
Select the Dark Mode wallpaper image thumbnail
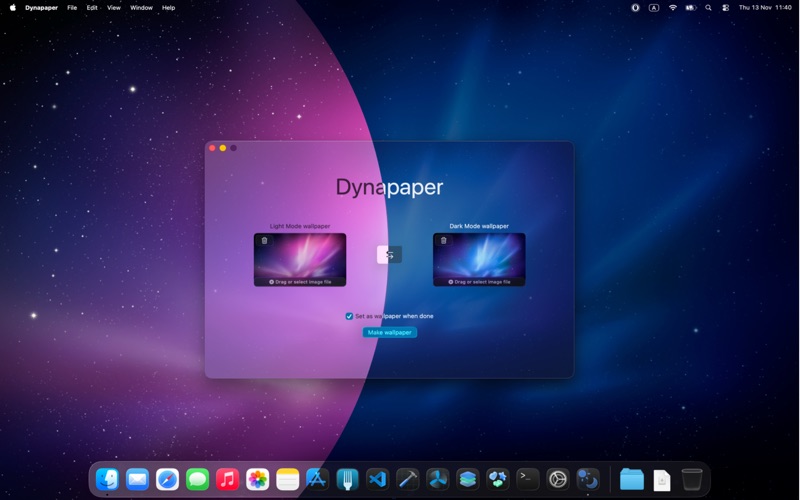[479, 260]
